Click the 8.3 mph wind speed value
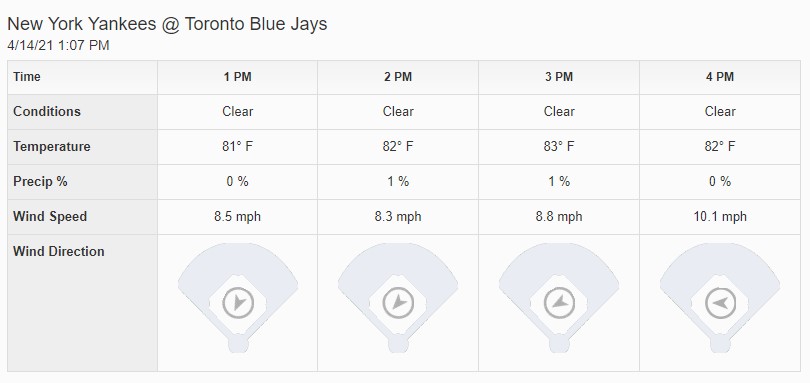This screenshot has height=383, width=810. (x=398, y=217)
